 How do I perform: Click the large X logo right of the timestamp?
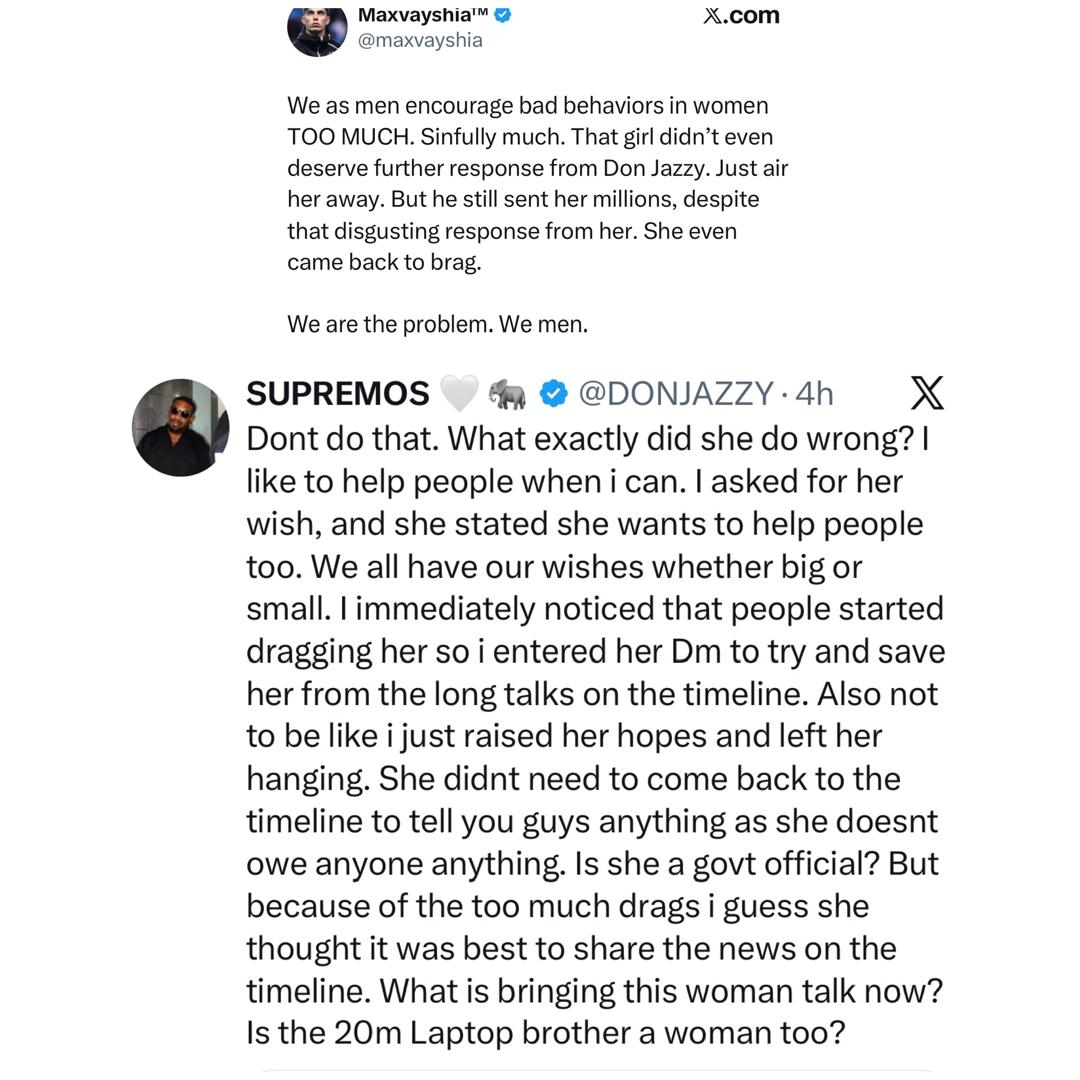(927, 394)
